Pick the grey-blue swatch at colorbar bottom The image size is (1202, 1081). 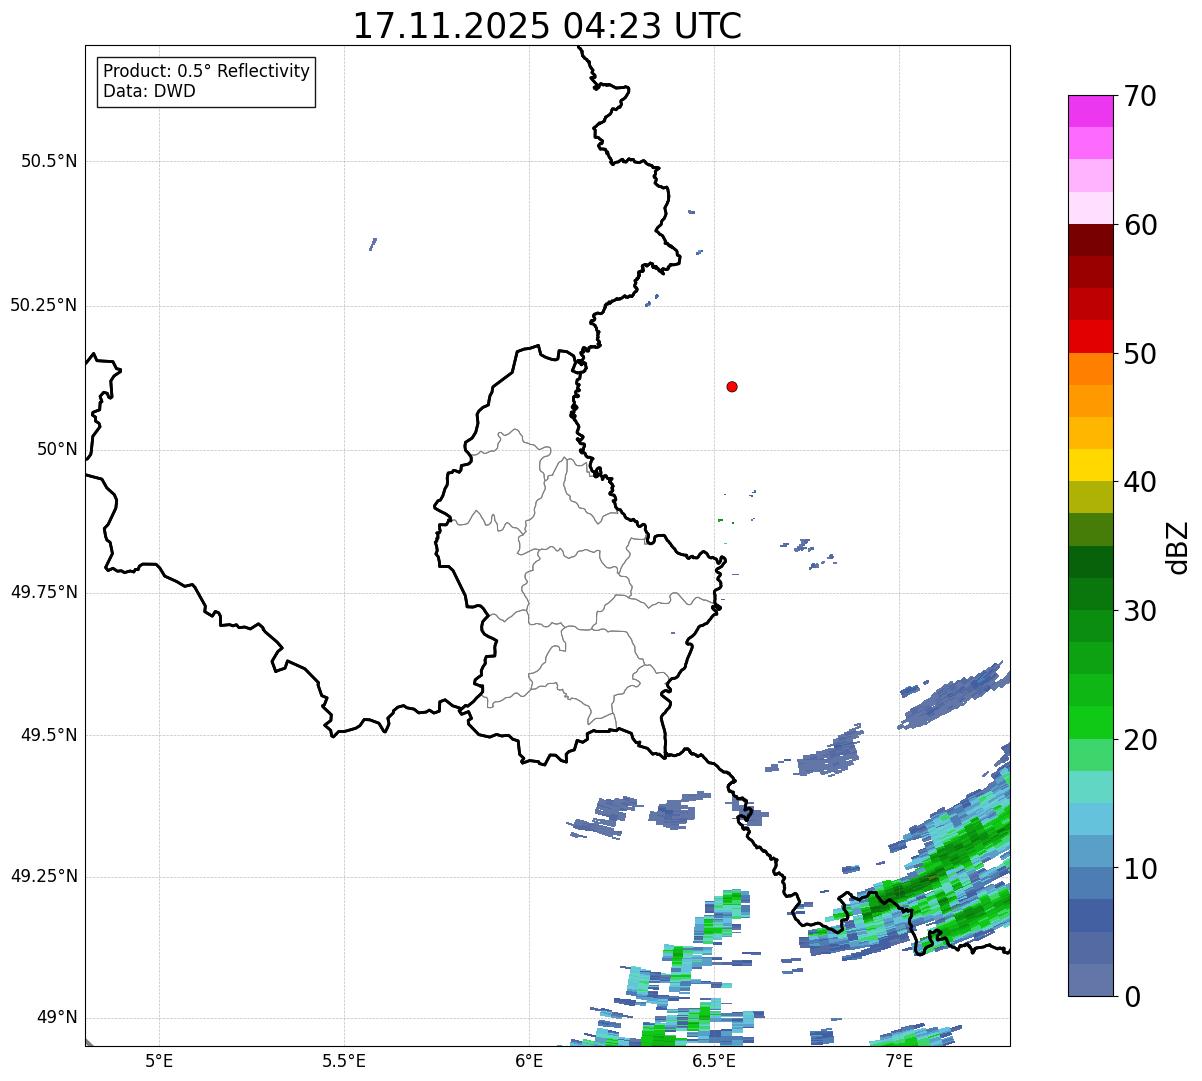[x=1091, y=980]
